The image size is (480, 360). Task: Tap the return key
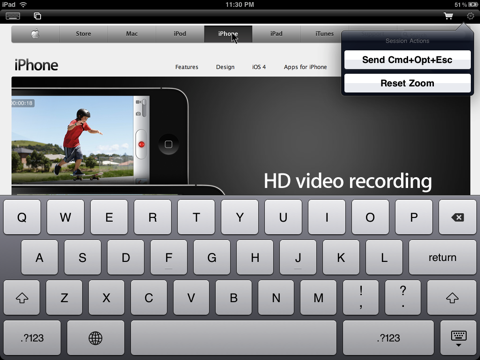[442, 257]
